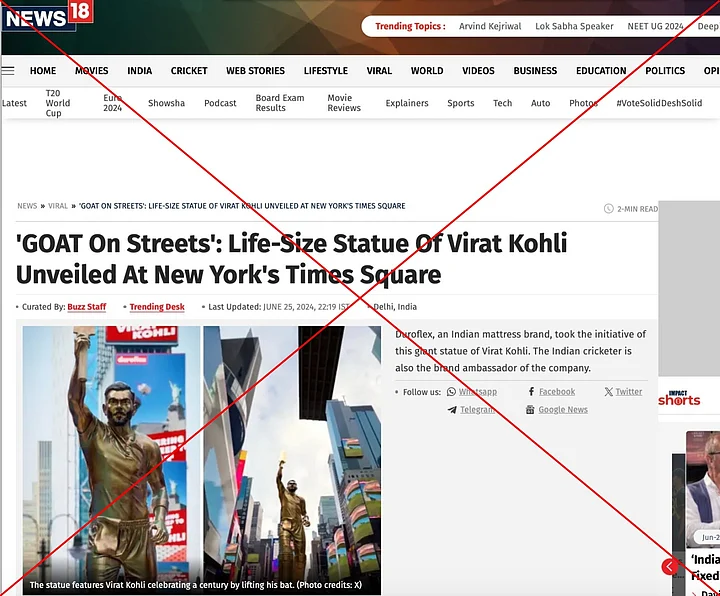Click the Trending Desk link
The width and height of the screenshot is (720, 596).
click(157, 307)
